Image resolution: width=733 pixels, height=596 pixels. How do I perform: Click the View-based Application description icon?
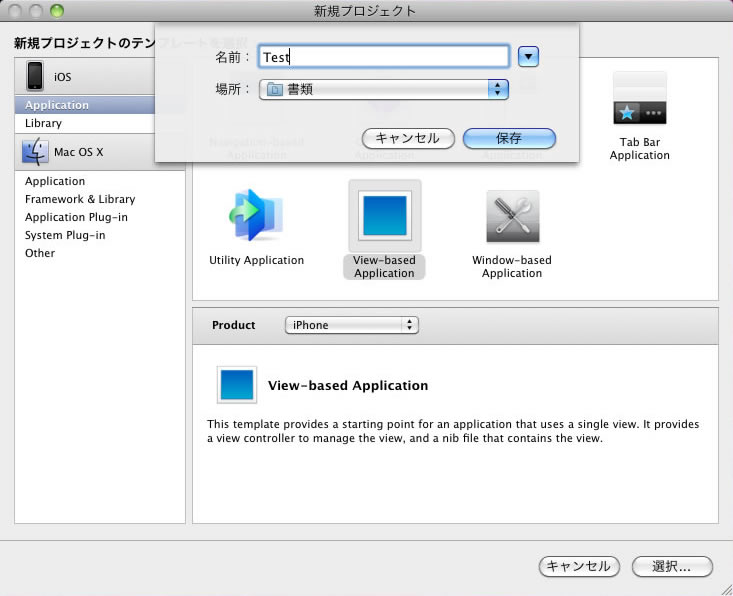pos(237,385)
